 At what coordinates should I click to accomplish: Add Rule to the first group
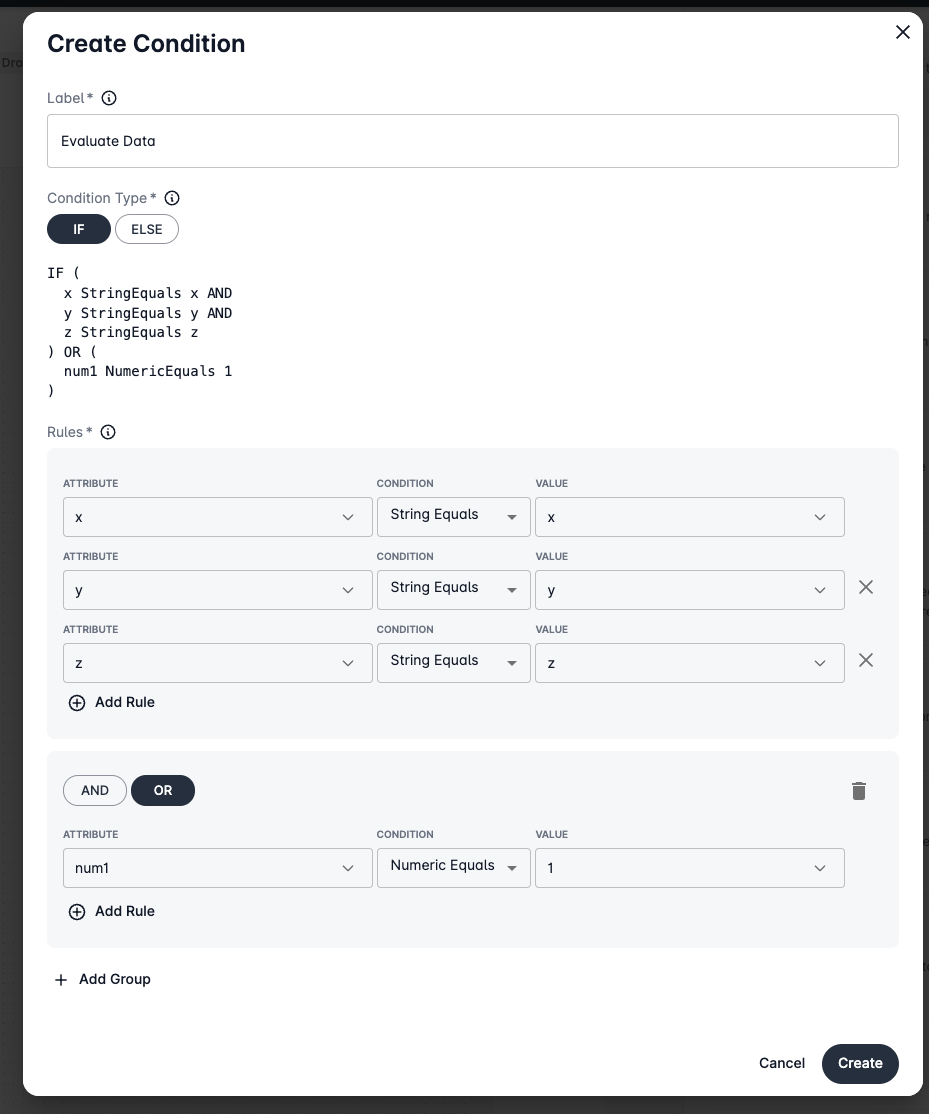(x=112, y=702)
